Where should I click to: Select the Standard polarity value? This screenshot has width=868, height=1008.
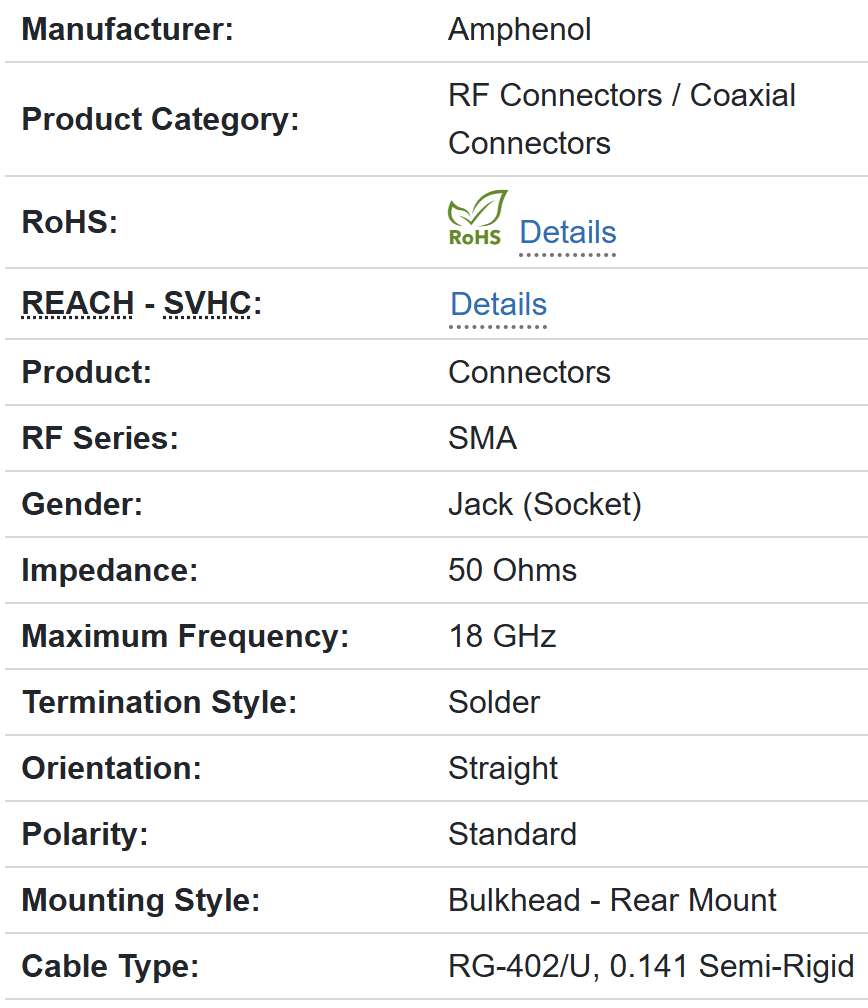coord(512,834)
